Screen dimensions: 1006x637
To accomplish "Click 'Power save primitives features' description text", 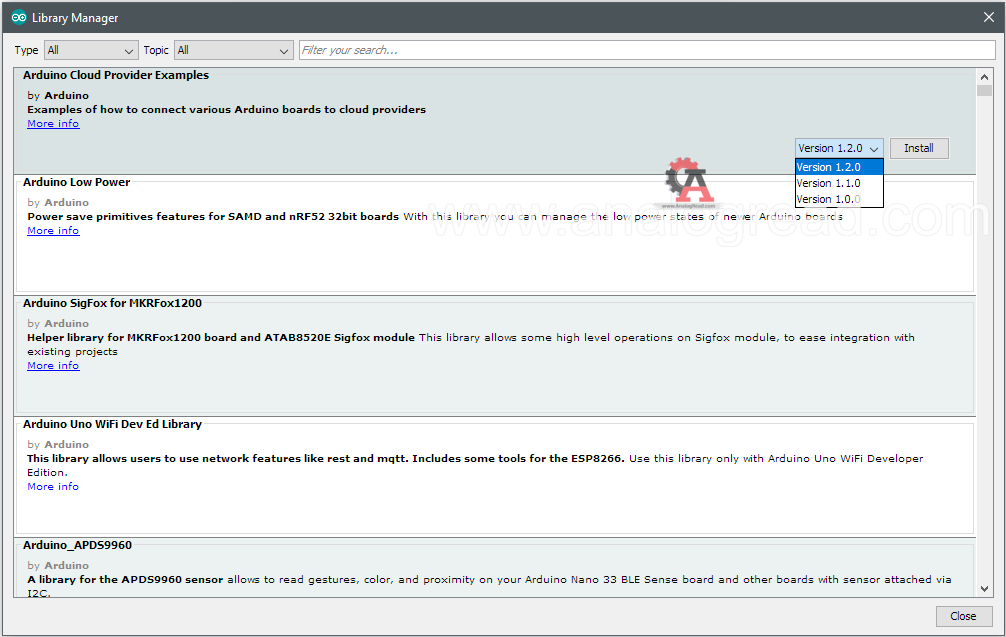I will click(213, 217).
